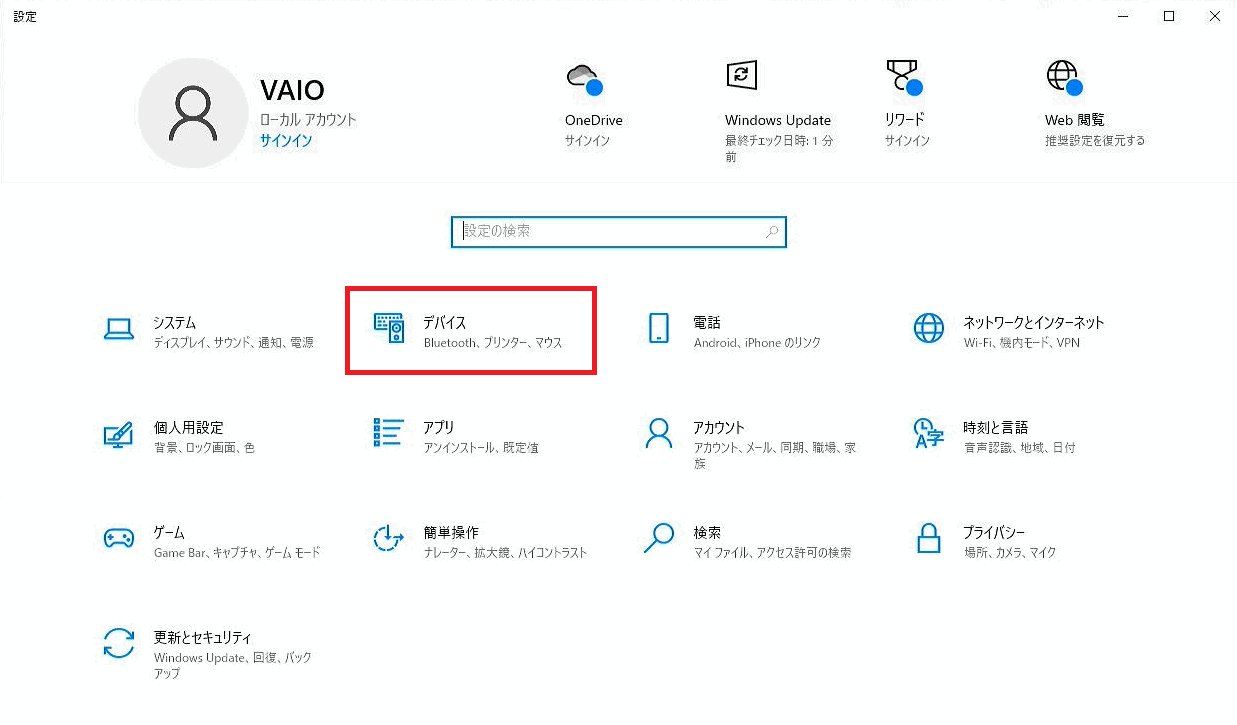This screenshot has height=725, width=1237.
Task: Click the 更新とセキュリティ category title
Action: tap(203, 638)
